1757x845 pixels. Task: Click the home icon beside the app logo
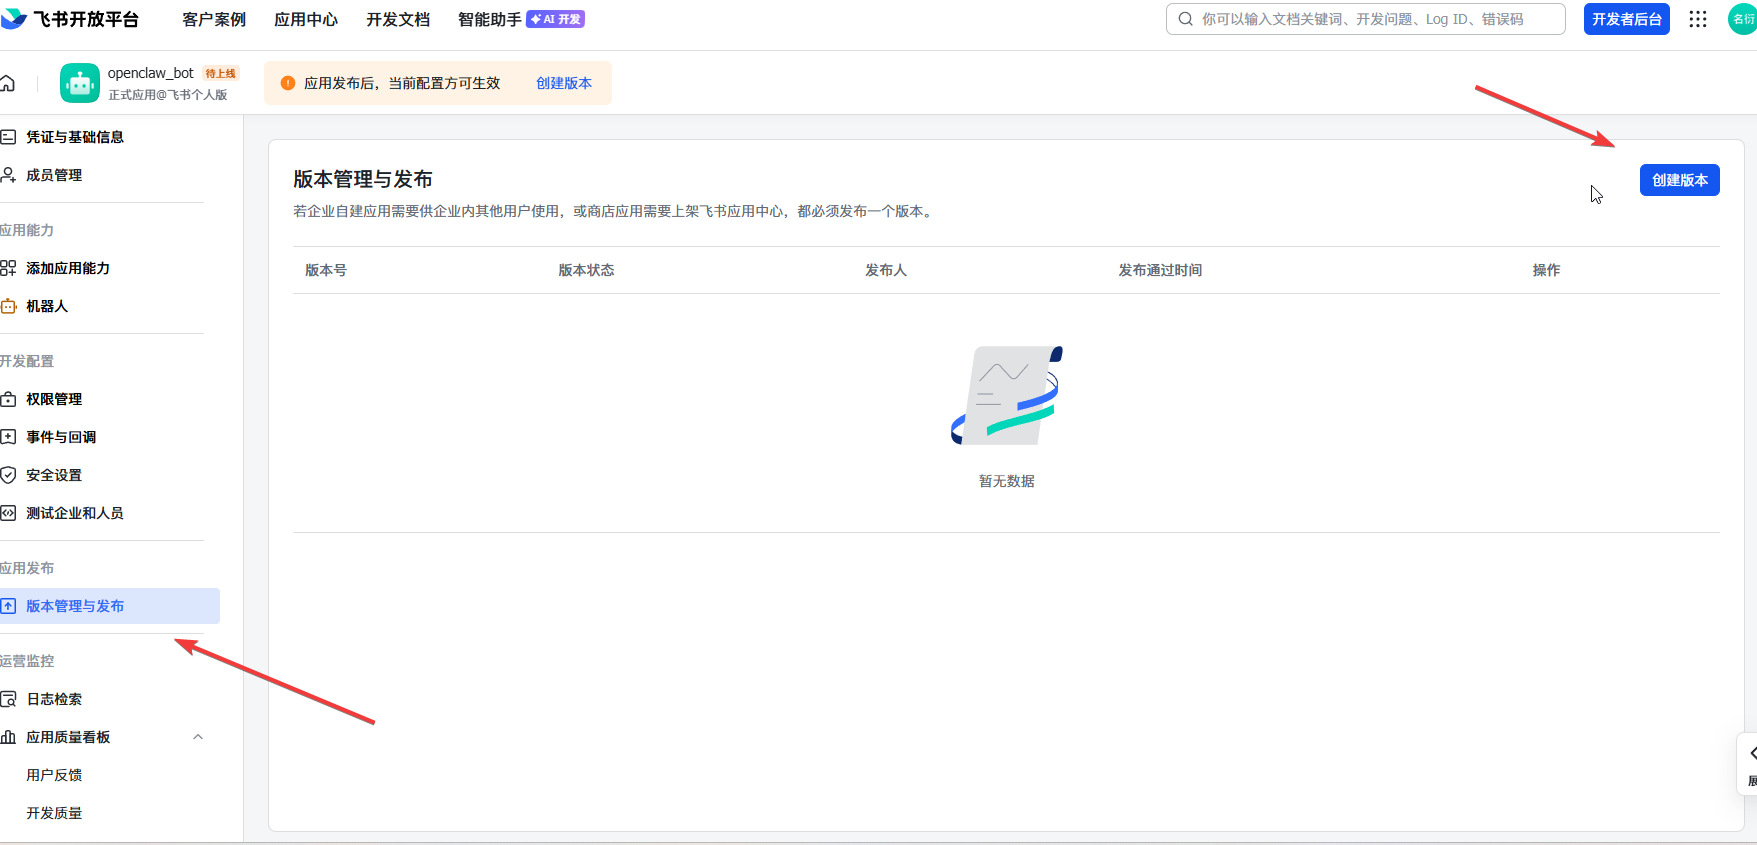(x=8, y=83)
